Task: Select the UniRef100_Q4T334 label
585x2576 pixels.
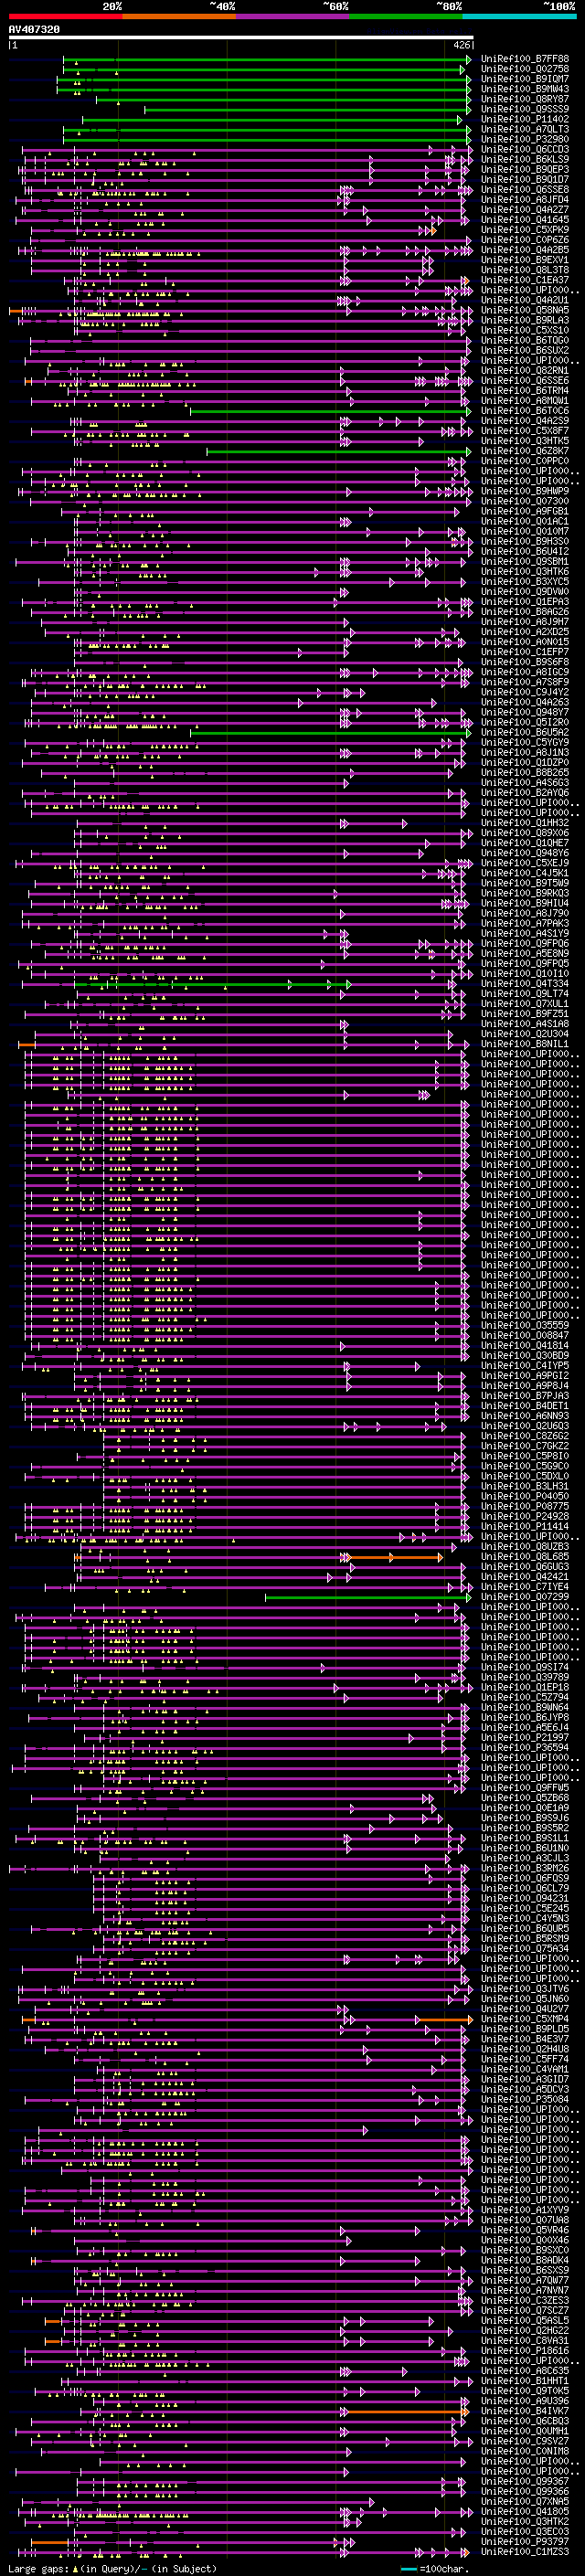Action: pos(525,983)
